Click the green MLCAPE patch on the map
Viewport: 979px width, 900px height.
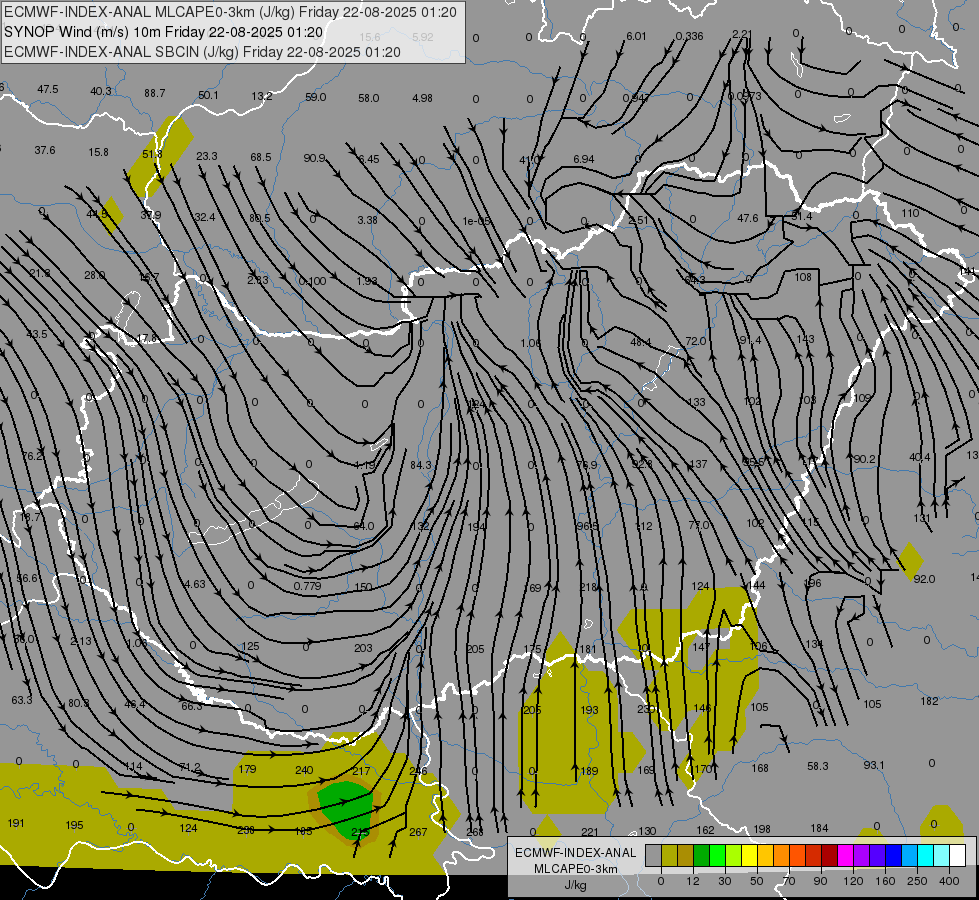[x=347, y=808]
